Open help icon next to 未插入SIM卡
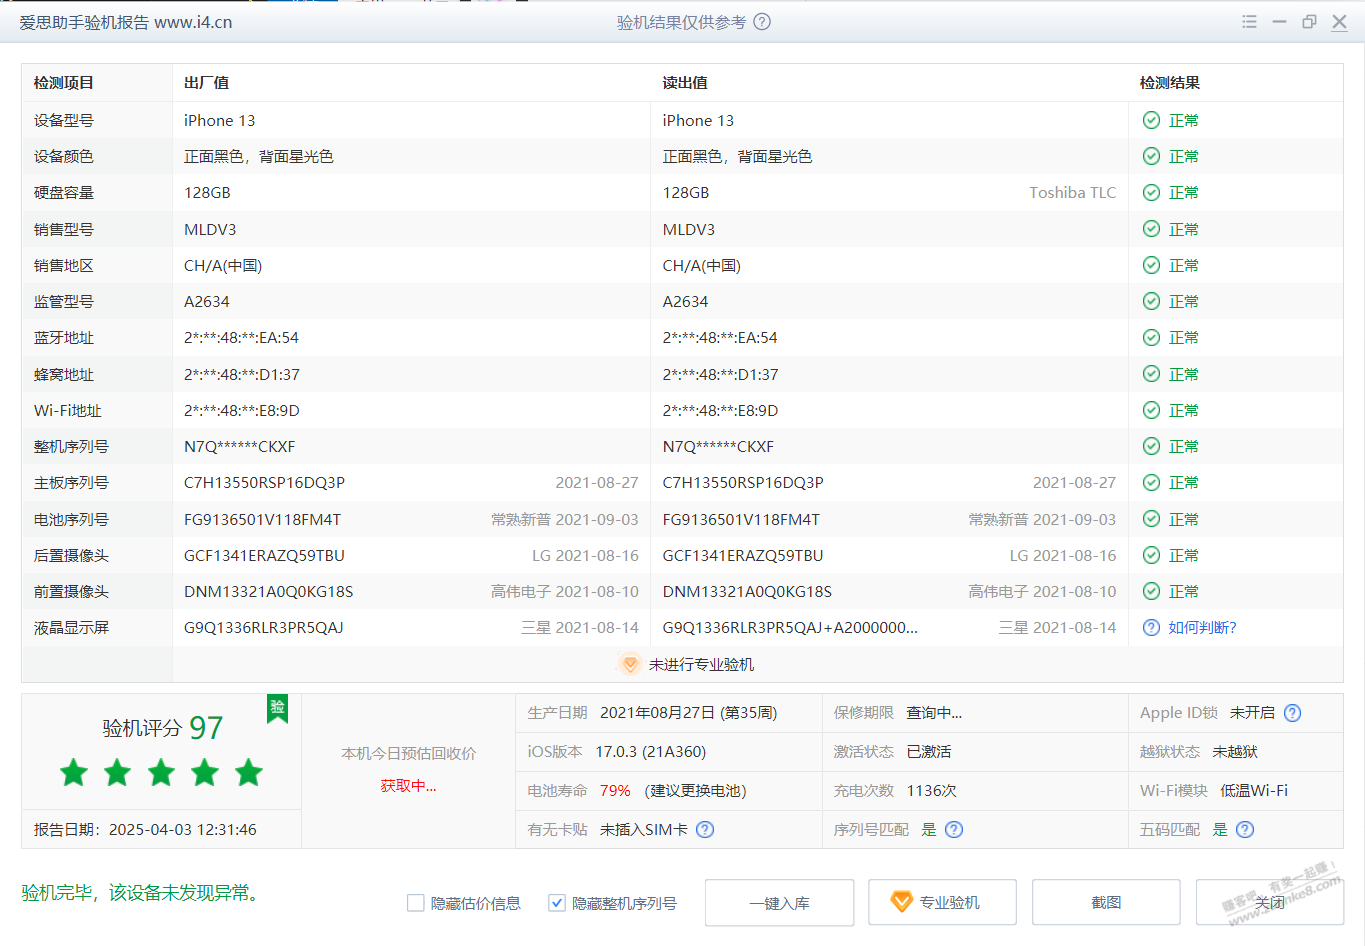 tap(705, 829)
